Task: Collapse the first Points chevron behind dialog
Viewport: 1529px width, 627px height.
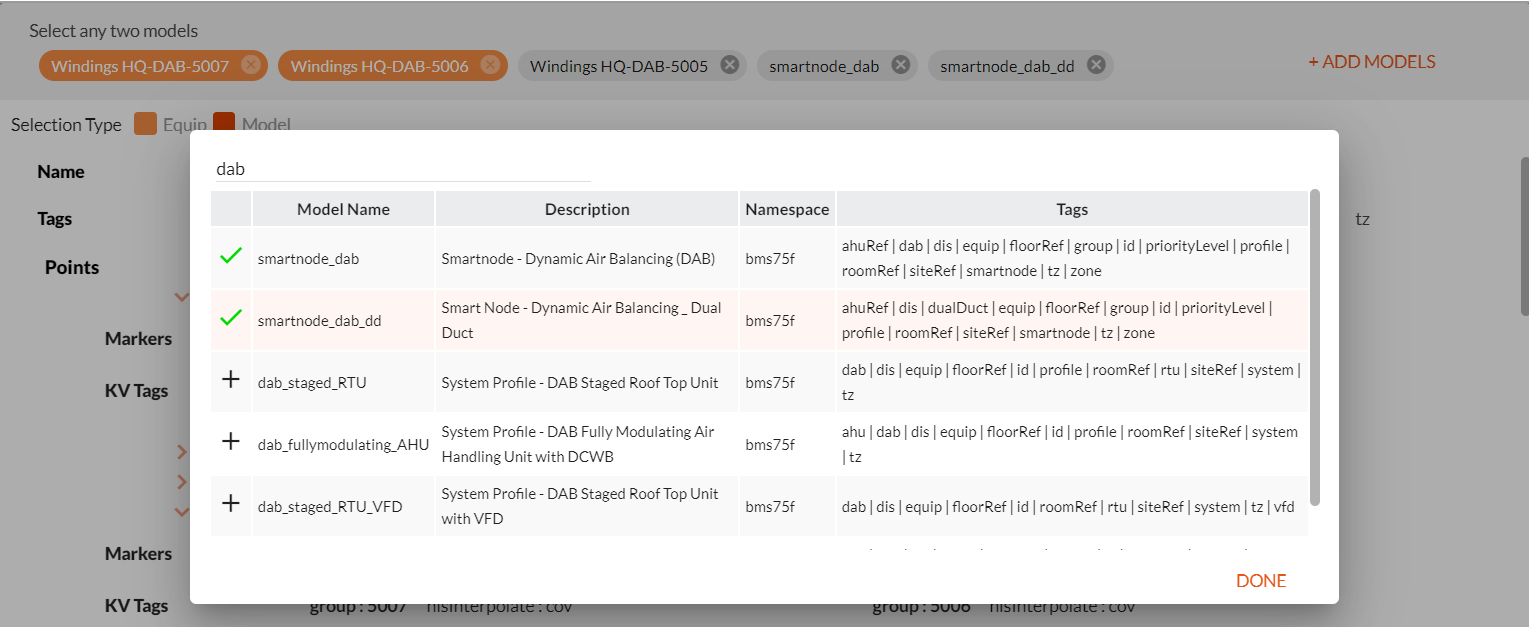Action: point(181,297)
